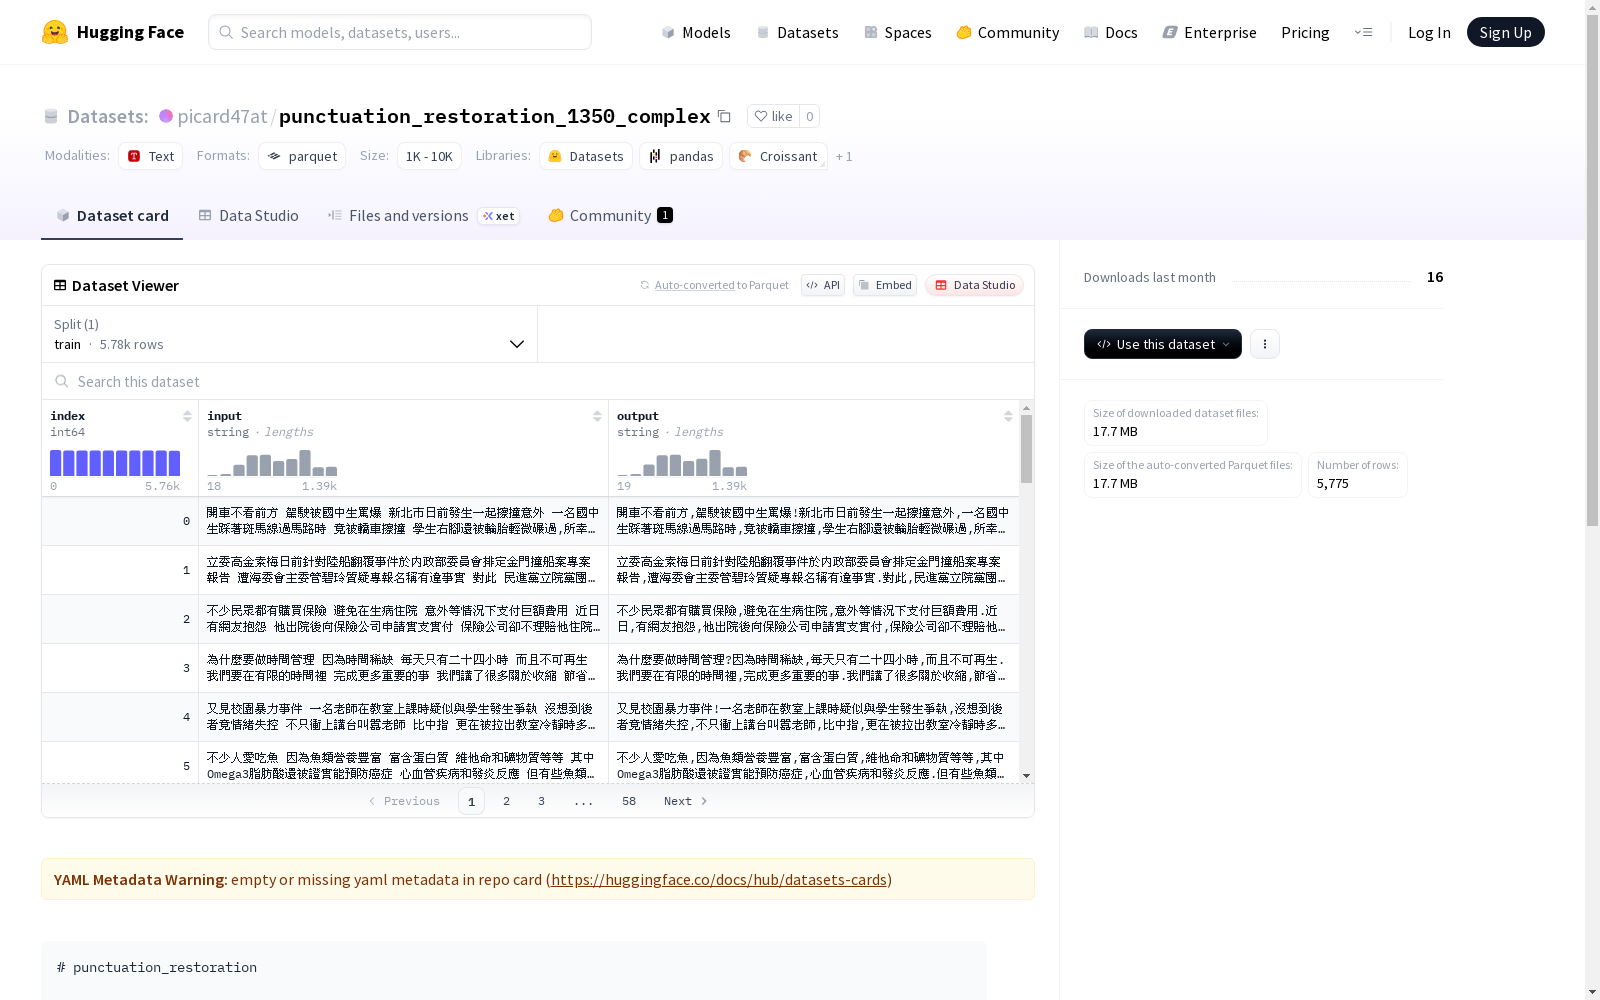Open the Auto-converted to Parquet link

pos(715,285)
